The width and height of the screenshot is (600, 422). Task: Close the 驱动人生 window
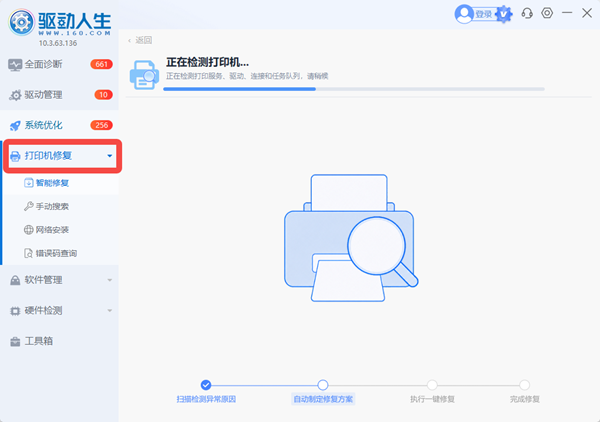tap(587, 13)
